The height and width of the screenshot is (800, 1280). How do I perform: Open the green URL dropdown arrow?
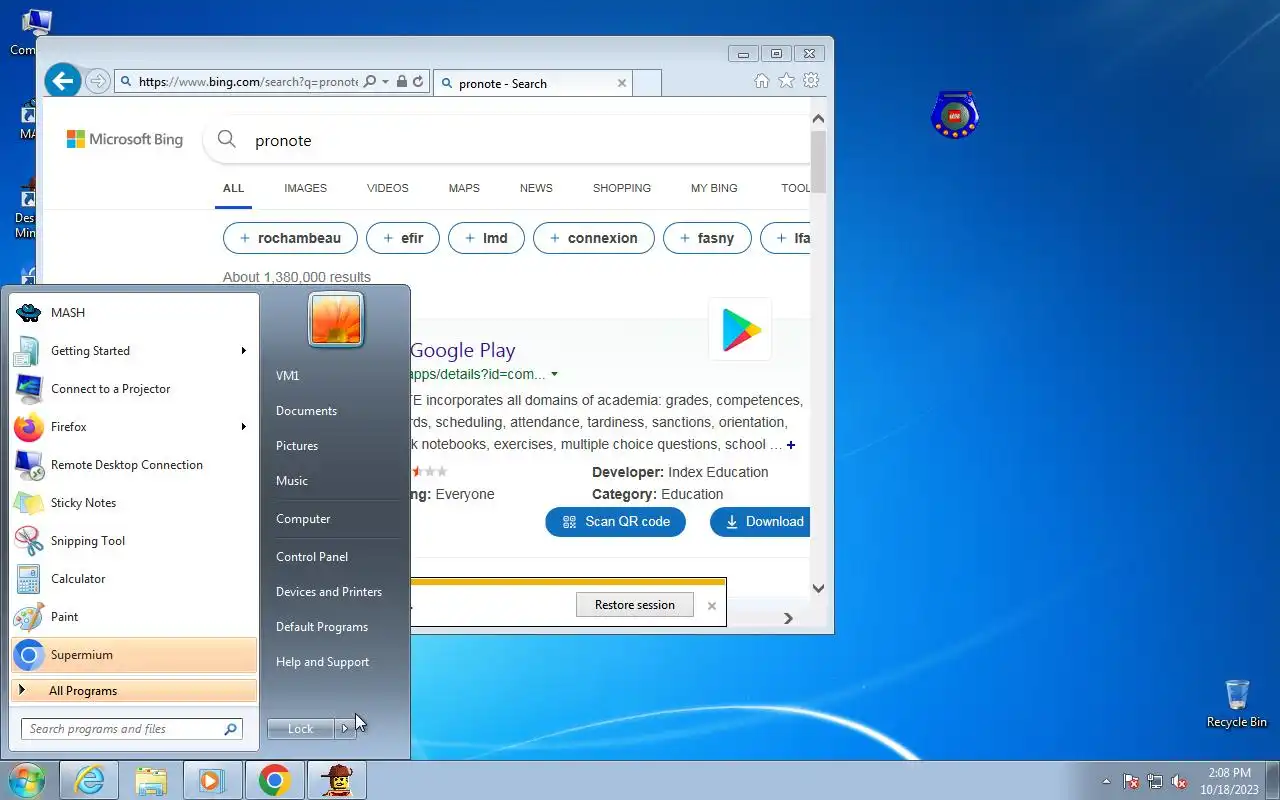pos(554,375)
